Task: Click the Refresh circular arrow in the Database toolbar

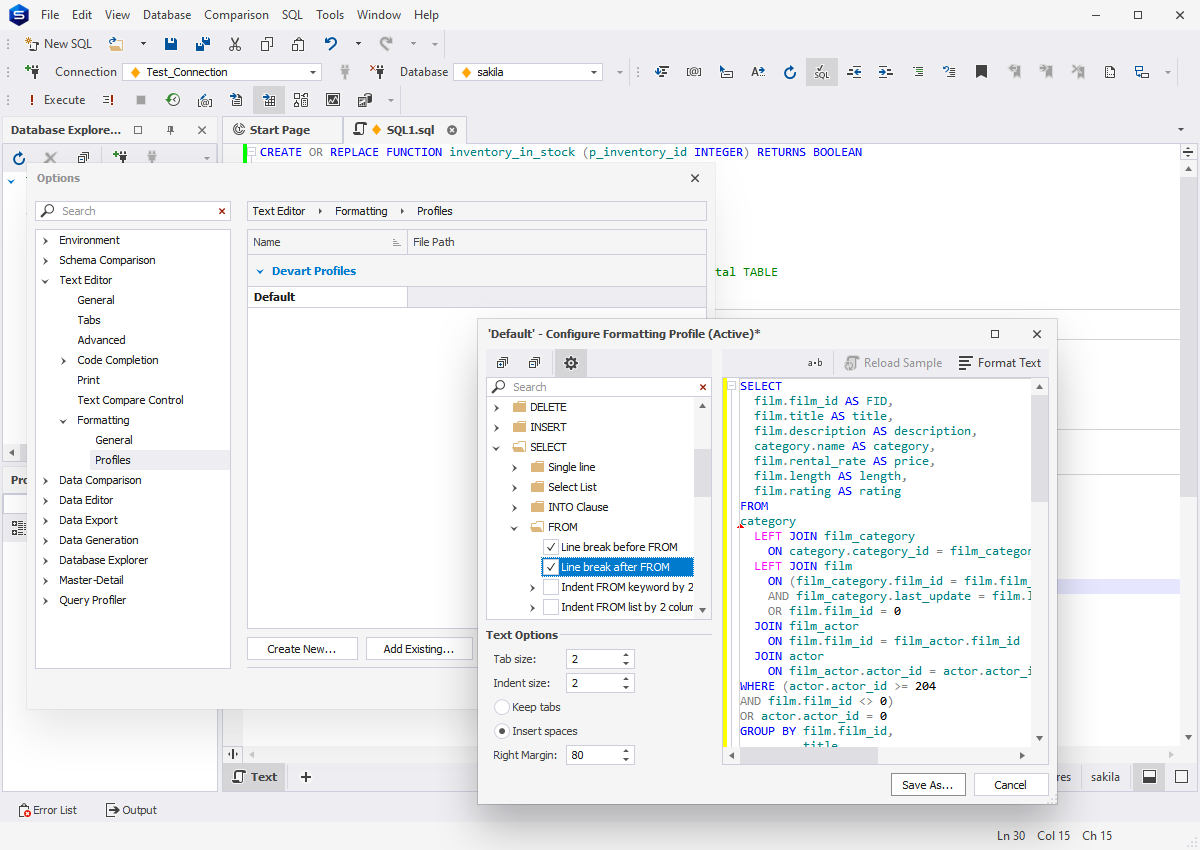Action: 789,72
